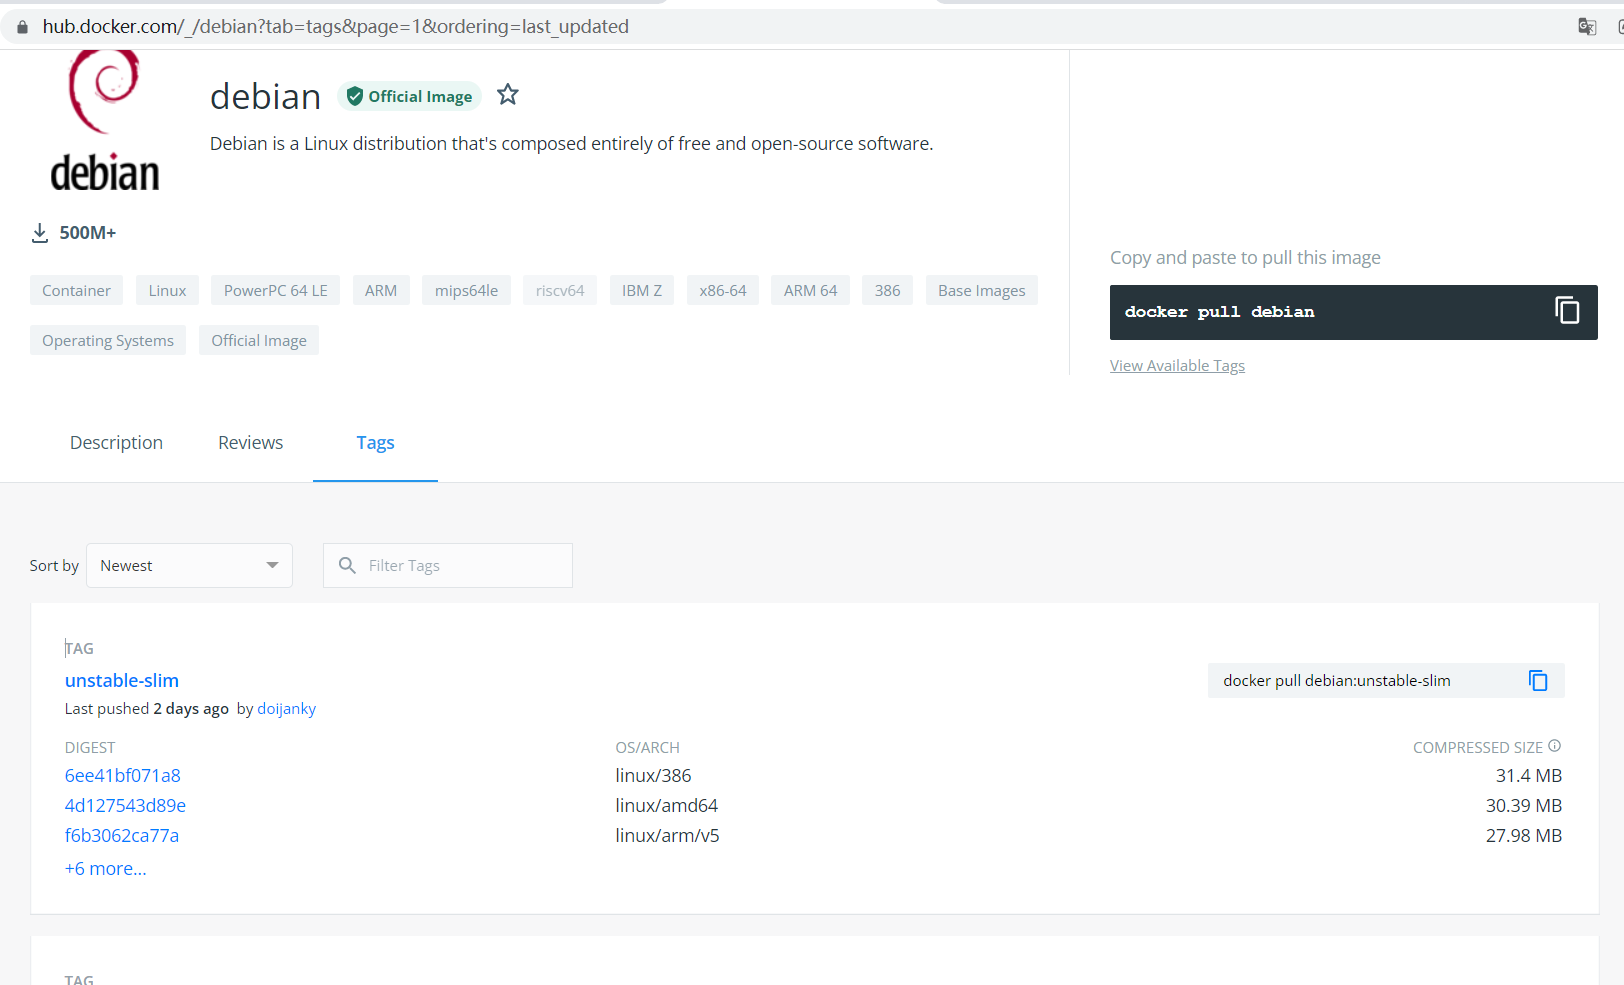Click the compressed size info icon

point(1555,746)
